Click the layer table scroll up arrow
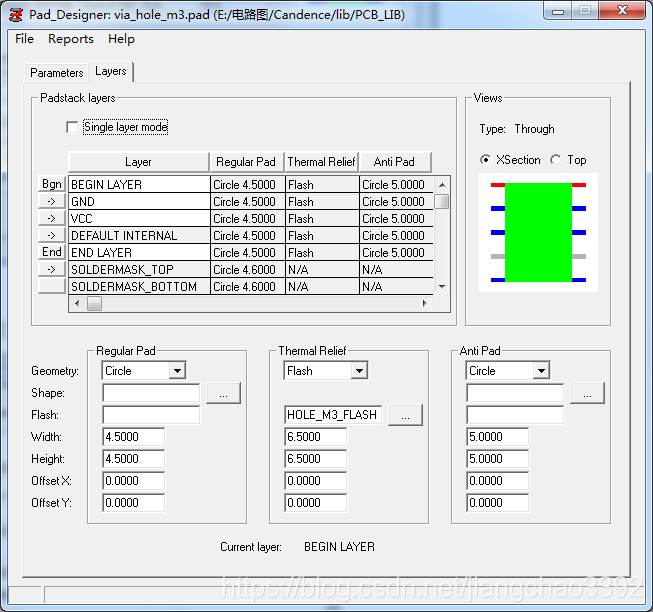 pyautogui.click(x=442, y=184)
